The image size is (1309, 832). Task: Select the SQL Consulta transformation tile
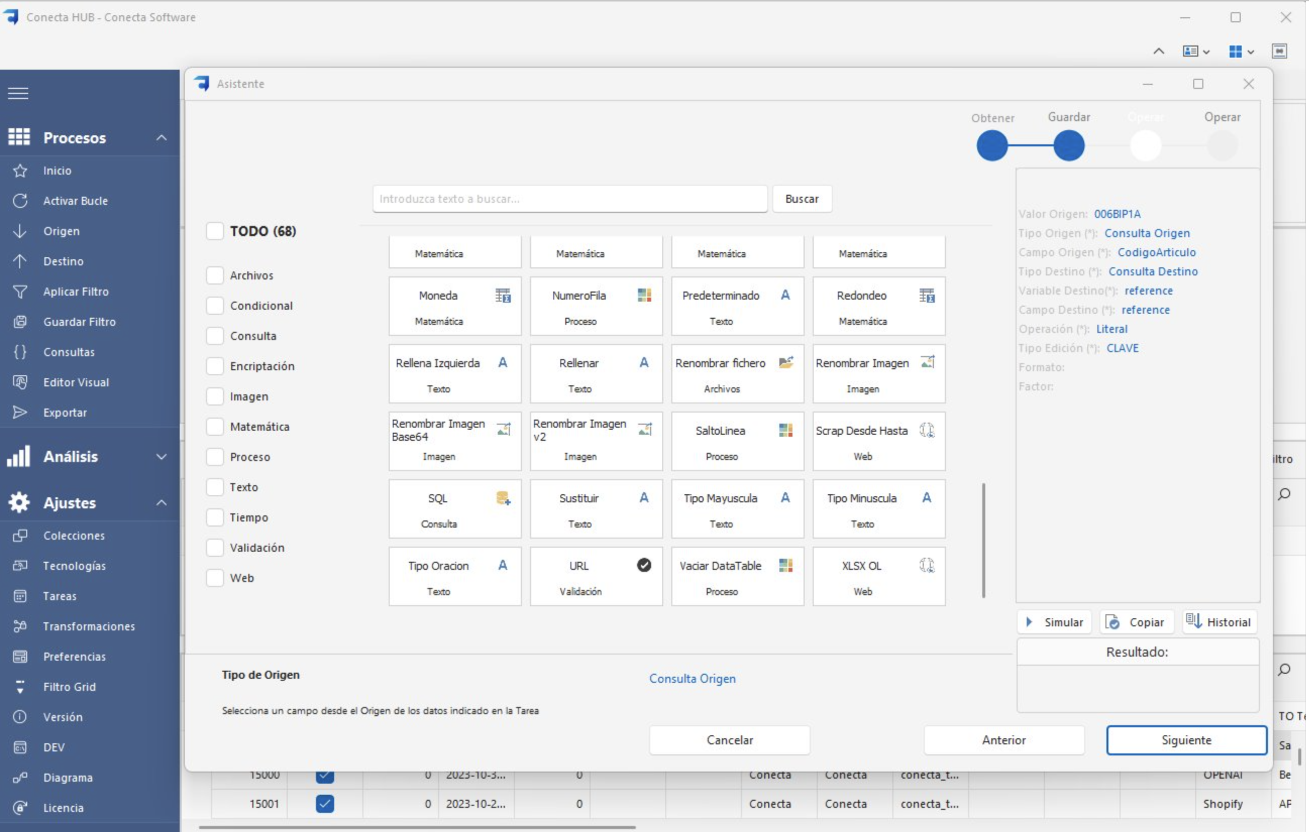[x=455, y=509]
